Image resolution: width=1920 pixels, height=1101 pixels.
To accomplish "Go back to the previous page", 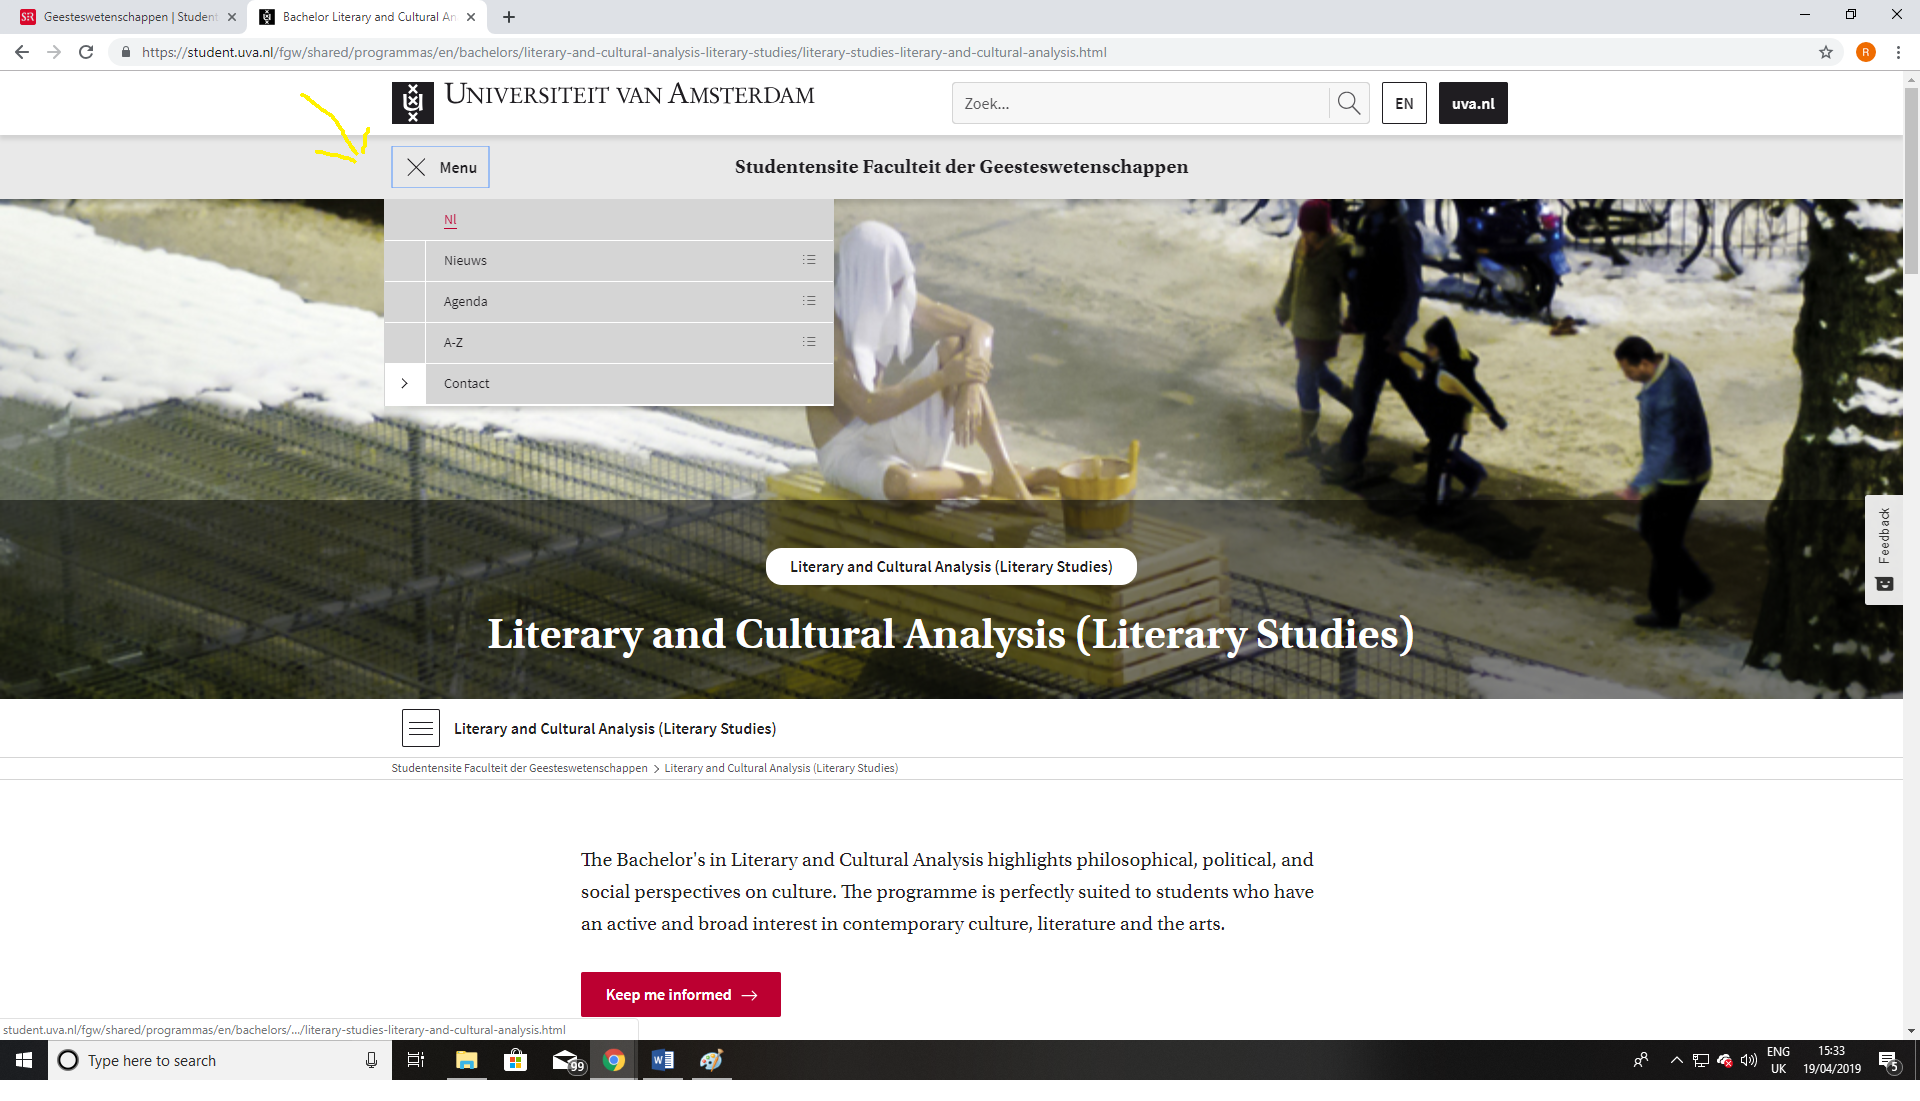I will click(22, 52).
